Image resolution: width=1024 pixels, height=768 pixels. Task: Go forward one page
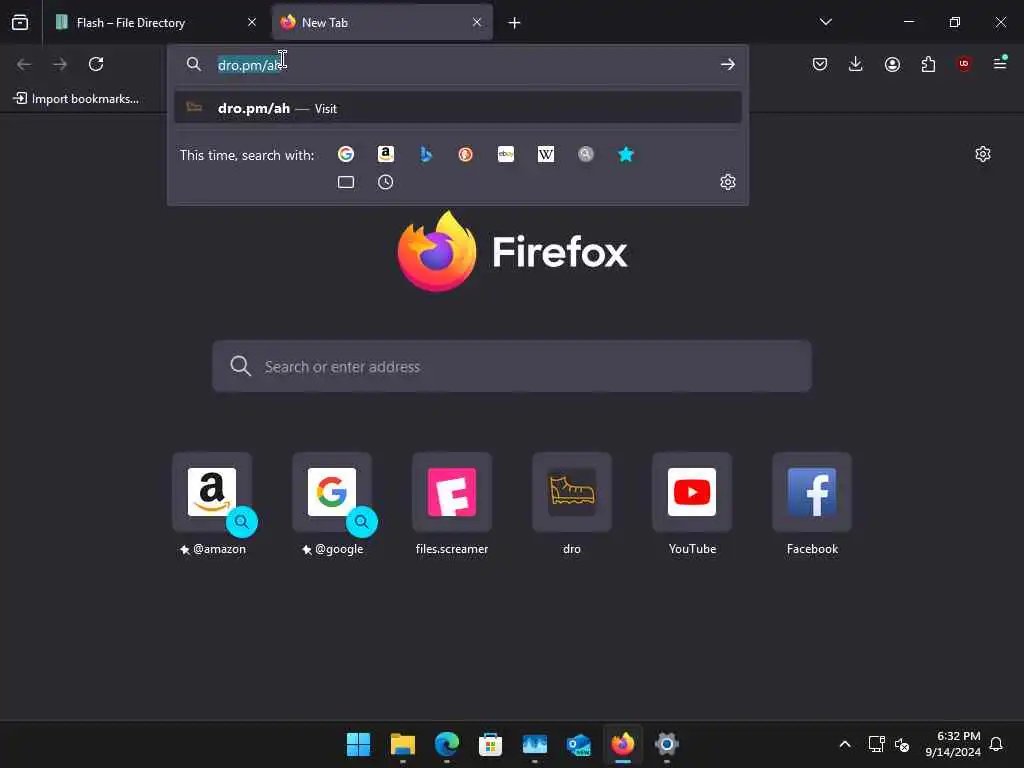click(60, 64)
